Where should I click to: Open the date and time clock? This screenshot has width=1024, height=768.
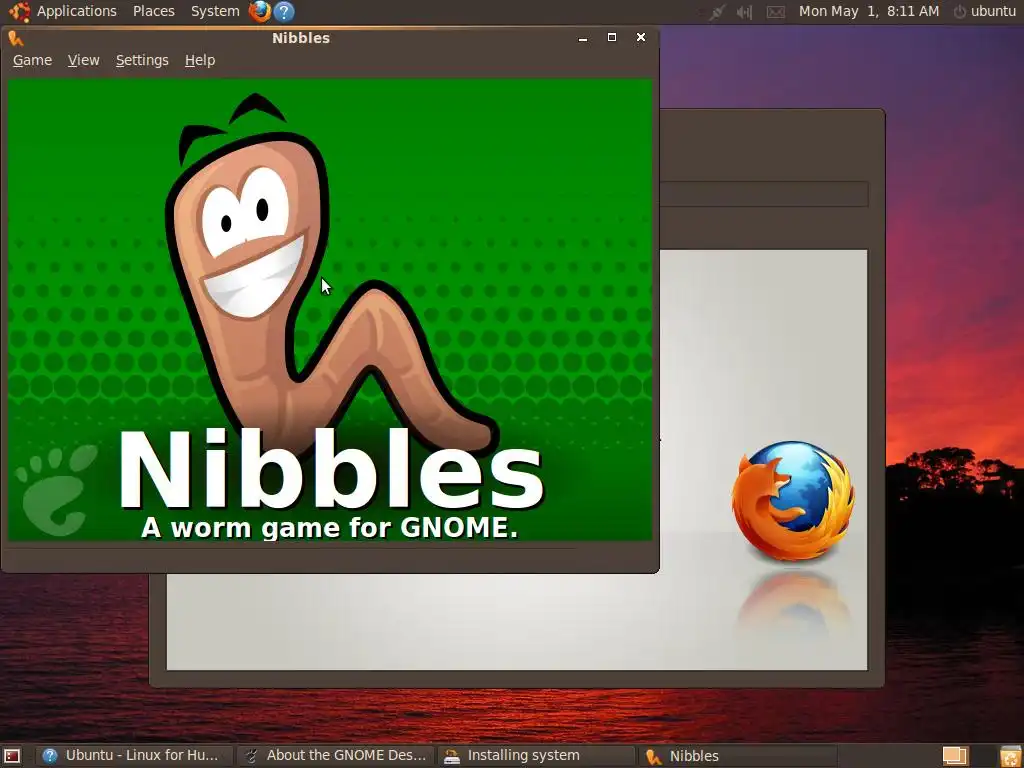869,11
